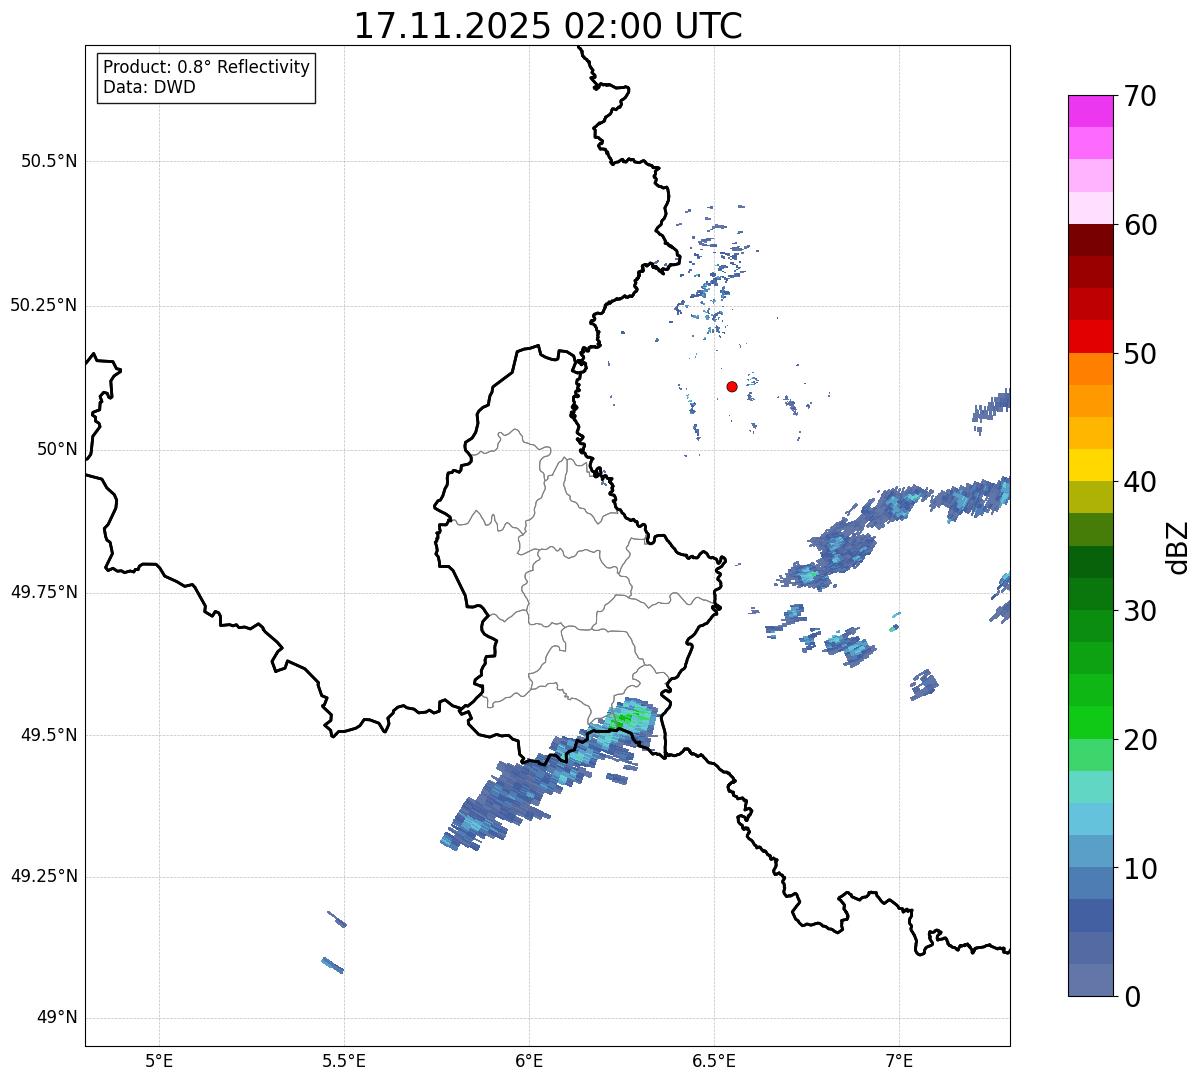Click the small isolated echo near 5.5°E, 49.1°N
The image size is (1202, 1081).
(332, 965)
